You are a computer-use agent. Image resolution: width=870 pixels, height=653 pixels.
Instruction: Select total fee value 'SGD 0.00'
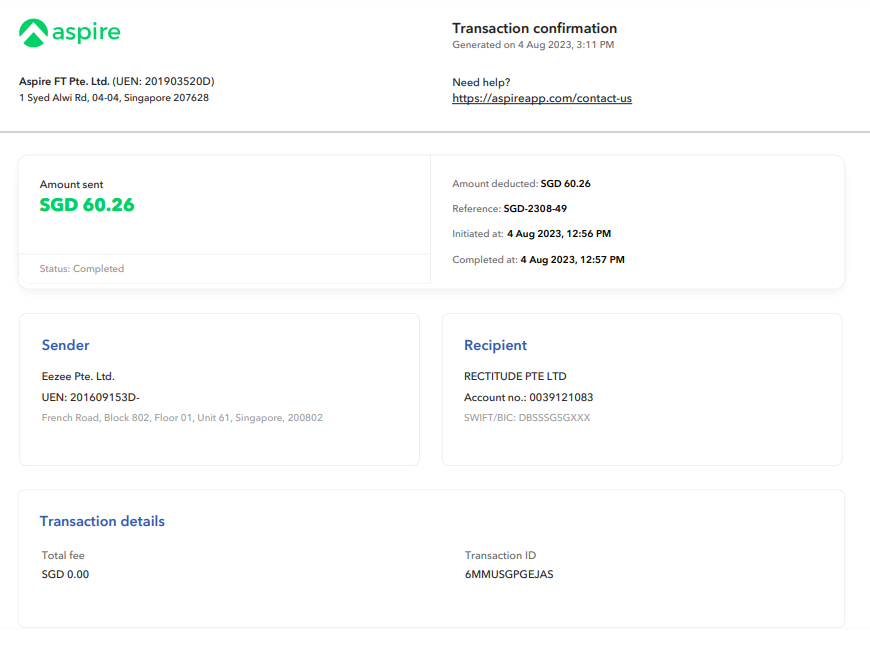tap(65, 574)
